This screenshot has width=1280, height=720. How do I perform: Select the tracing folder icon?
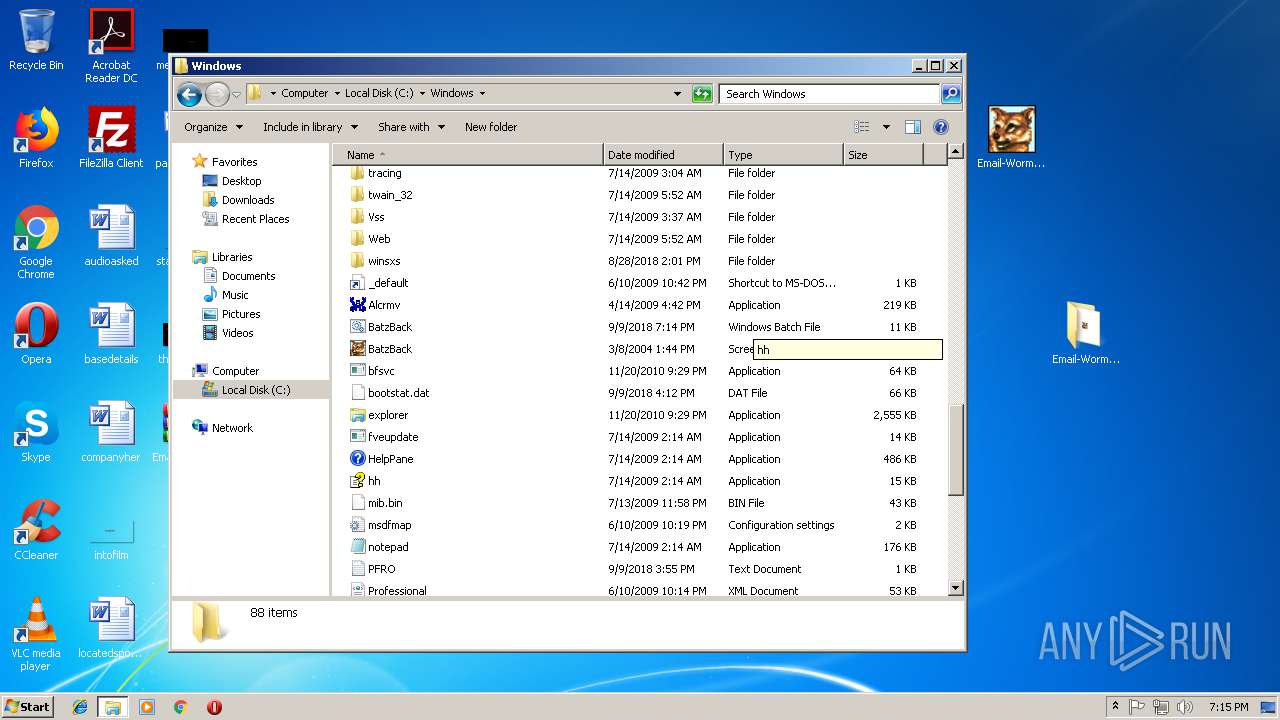[x=358, y=173]
